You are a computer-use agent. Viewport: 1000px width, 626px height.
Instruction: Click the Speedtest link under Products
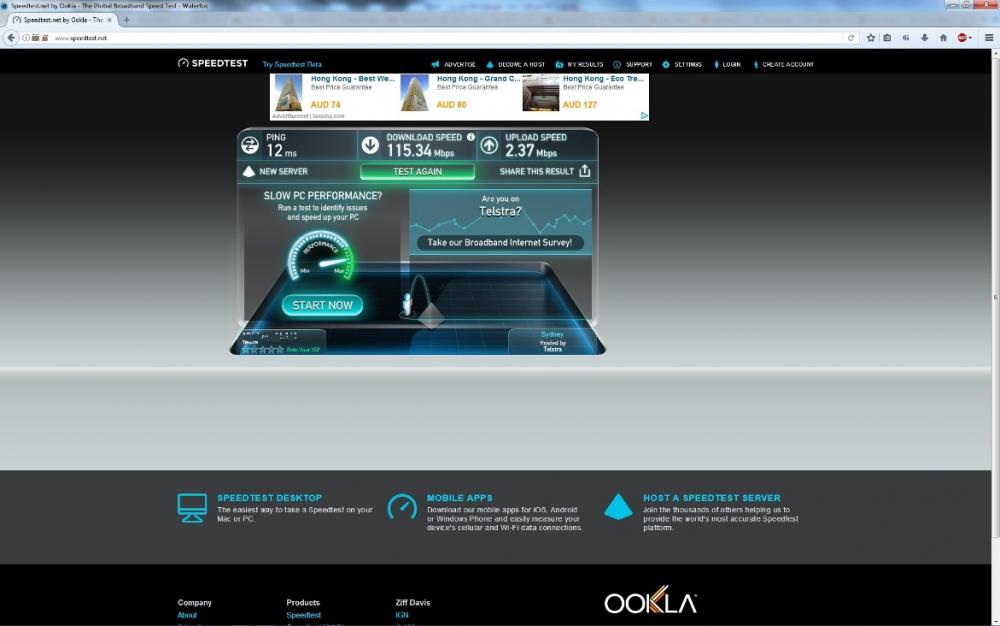(x=304, y=615)
